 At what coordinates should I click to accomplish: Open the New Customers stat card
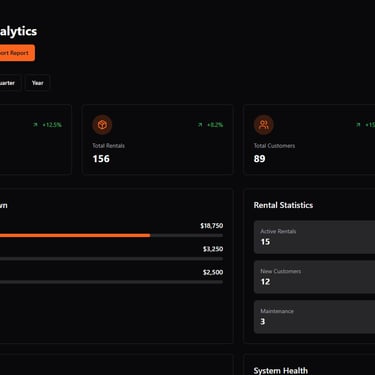(x=314, y=277)
